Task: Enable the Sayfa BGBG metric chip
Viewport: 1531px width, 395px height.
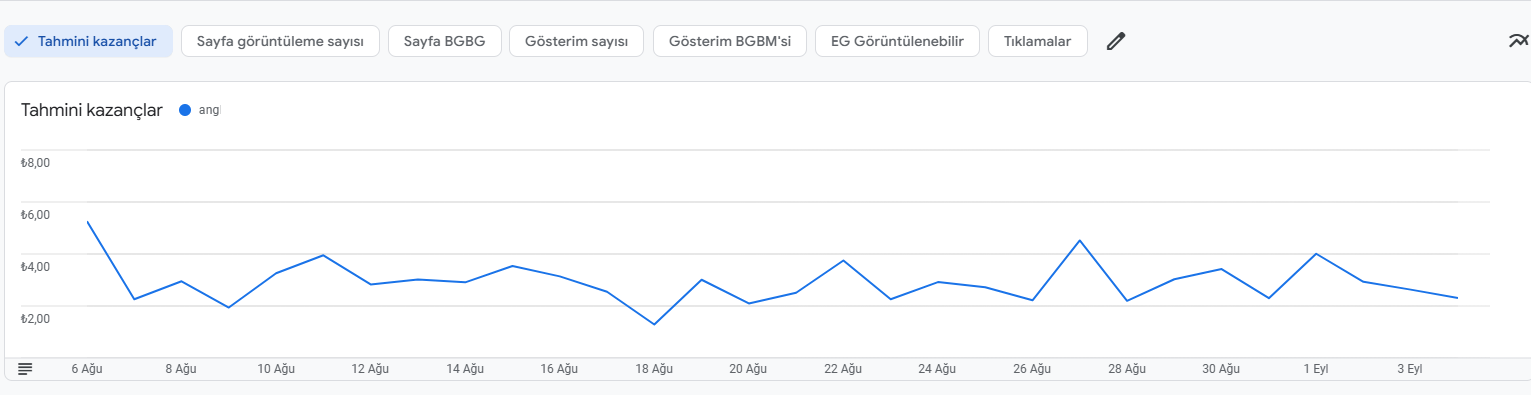Action: click(x=444, y=41)
